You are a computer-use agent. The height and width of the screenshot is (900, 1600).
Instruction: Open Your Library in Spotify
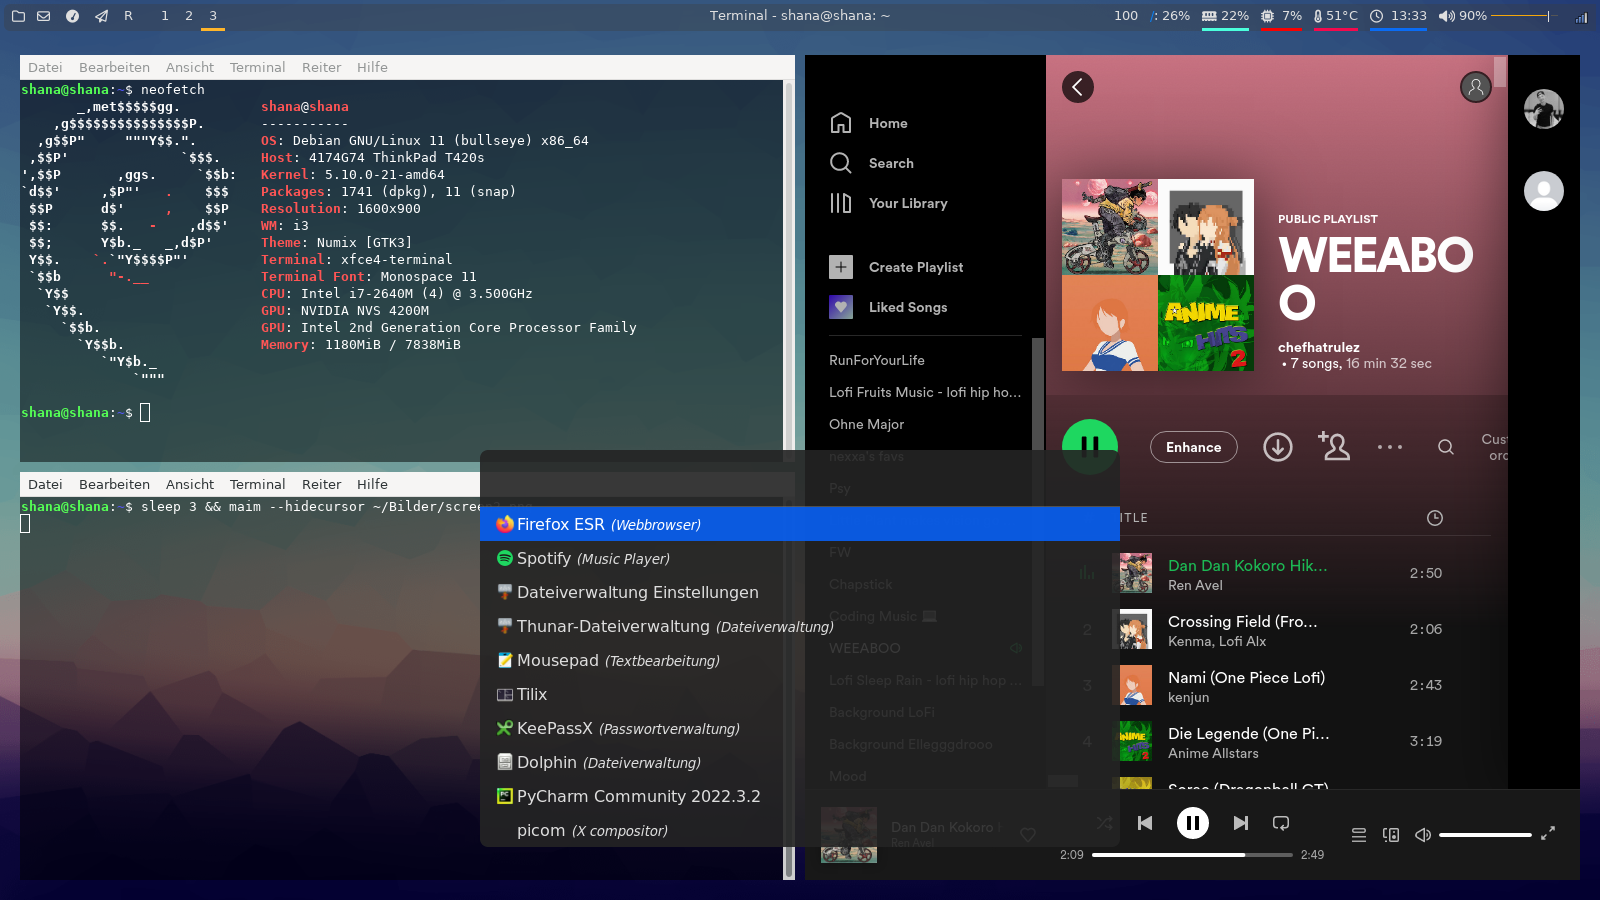pyautogui.click(x=888, y=203)
